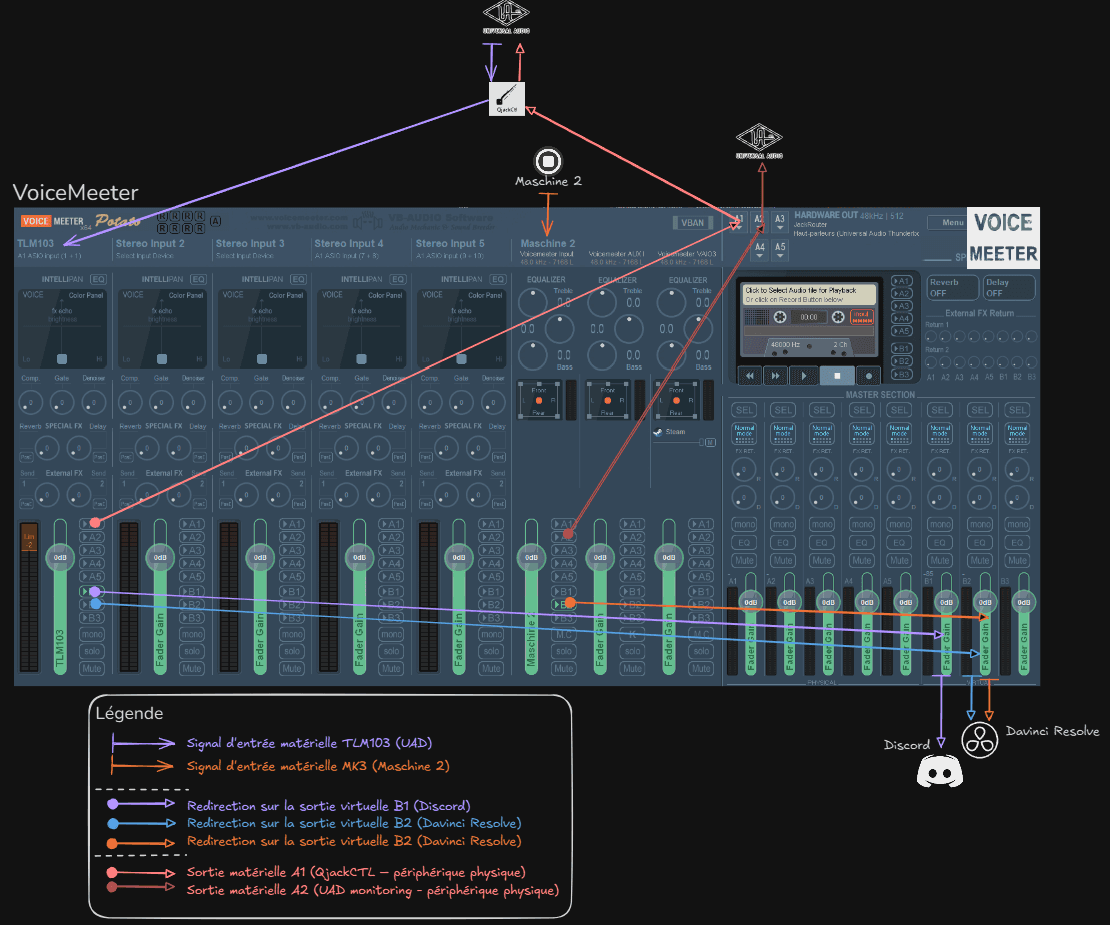Open EQ for master bus A4

tap(862, 543)
